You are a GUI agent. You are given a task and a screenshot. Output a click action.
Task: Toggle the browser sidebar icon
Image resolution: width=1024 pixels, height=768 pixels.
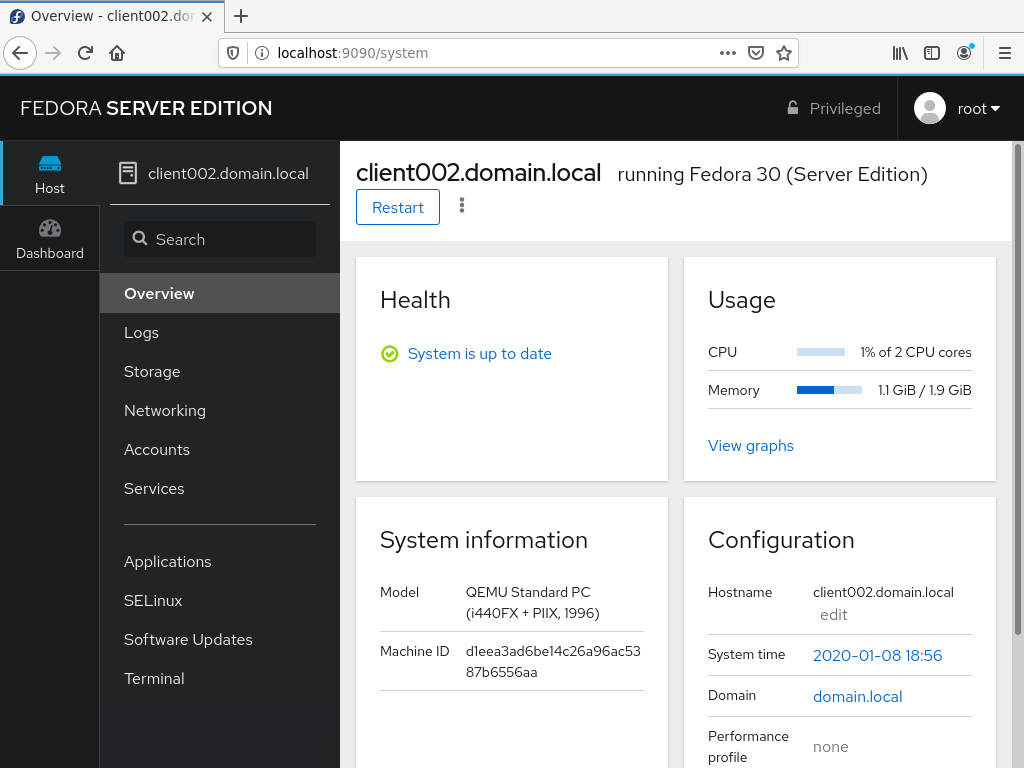click(x=932, y=53)
